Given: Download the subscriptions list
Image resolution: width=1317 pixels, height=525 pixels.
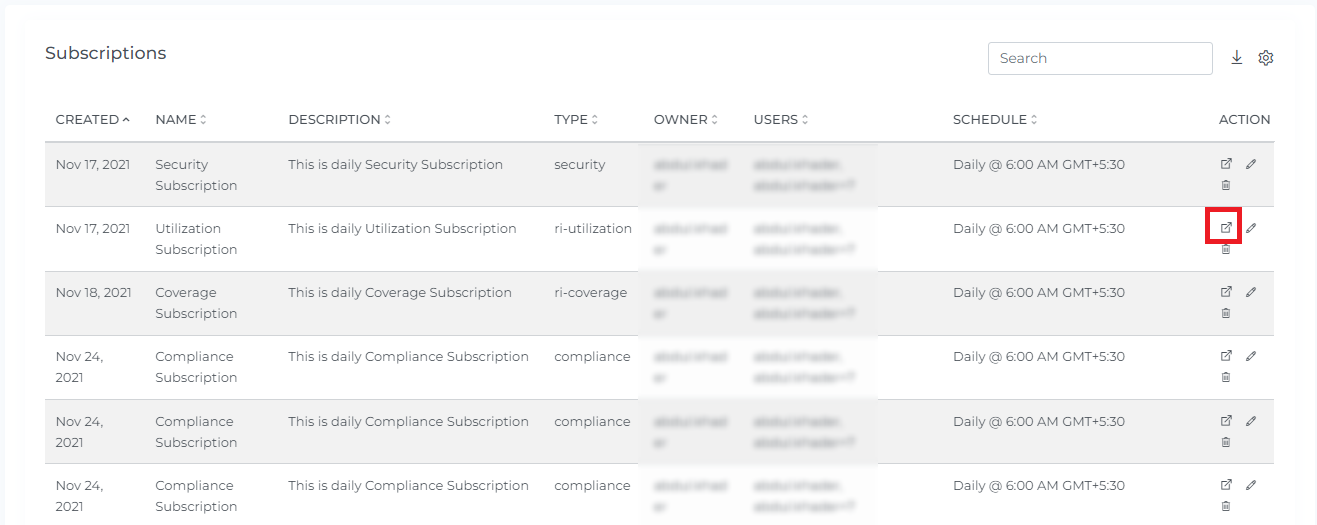Looking at the screenshot, I should coord(1236,58).
